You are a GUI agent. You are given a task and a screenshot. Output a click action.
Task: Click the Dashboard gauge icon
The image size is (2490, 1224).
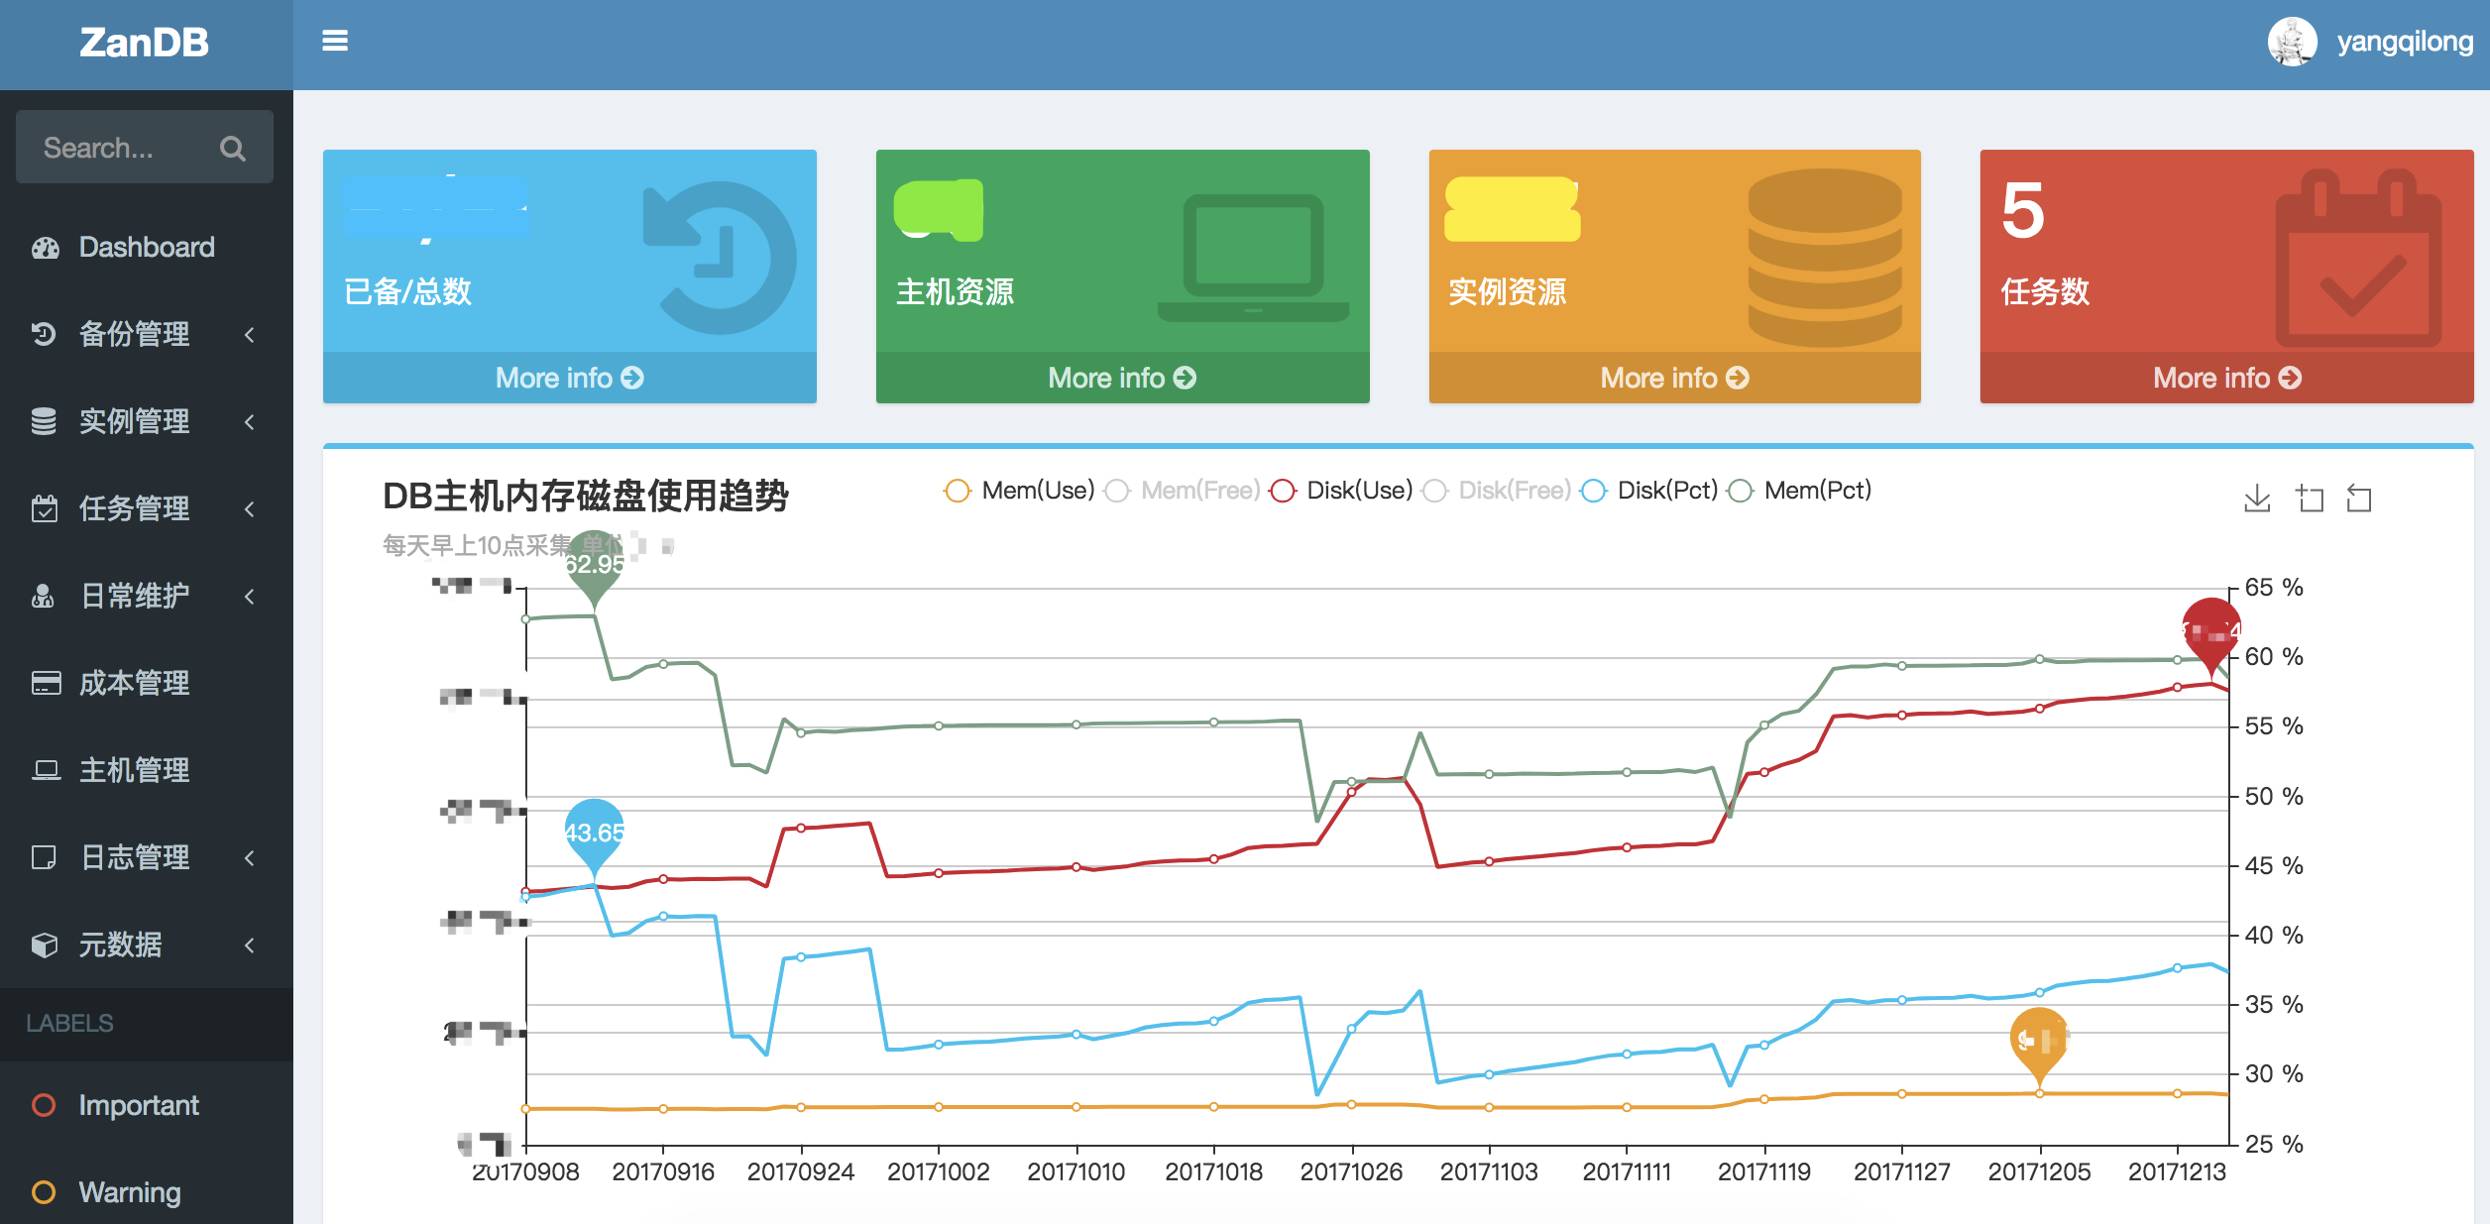point(45,248)
